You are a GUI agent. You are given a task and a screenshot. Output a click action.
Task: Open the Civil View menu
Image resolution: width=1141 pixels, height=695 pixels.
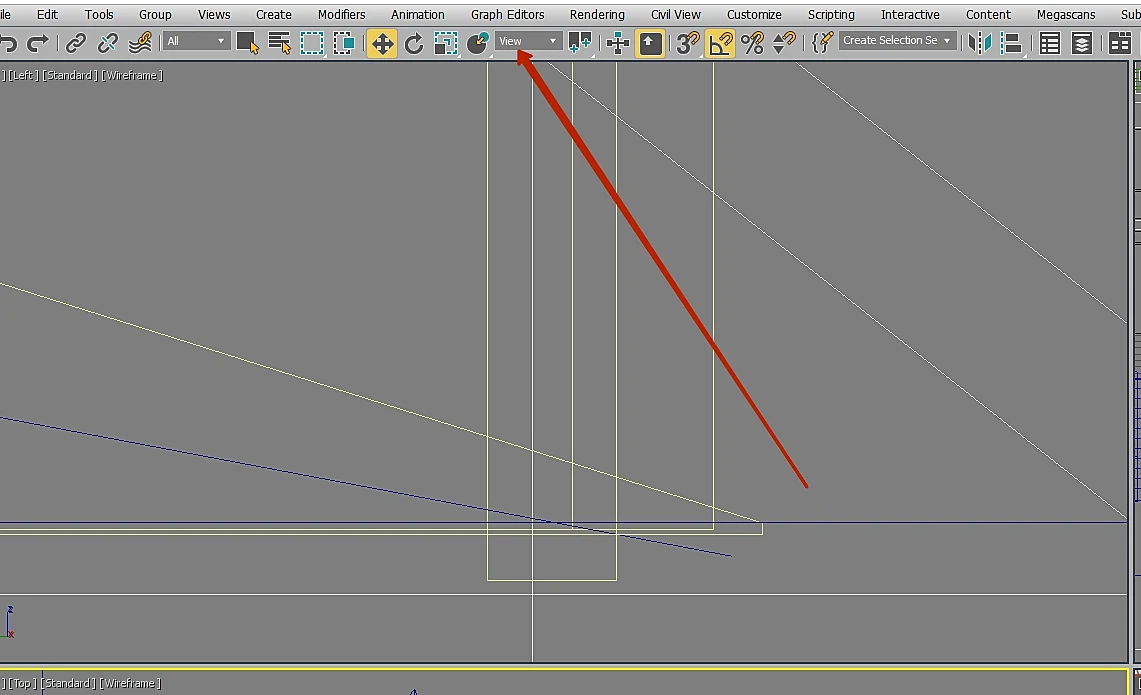click(x=675, y=15)
